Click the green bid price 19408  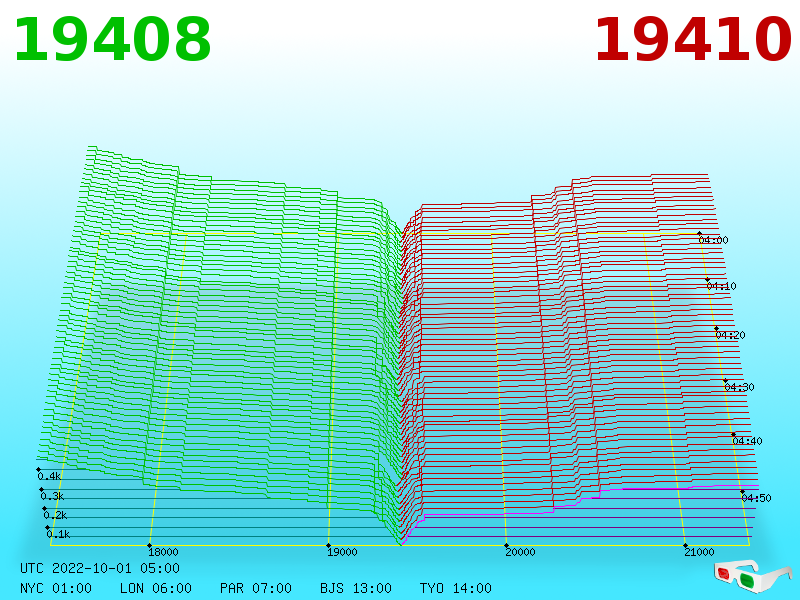point(112,40)
